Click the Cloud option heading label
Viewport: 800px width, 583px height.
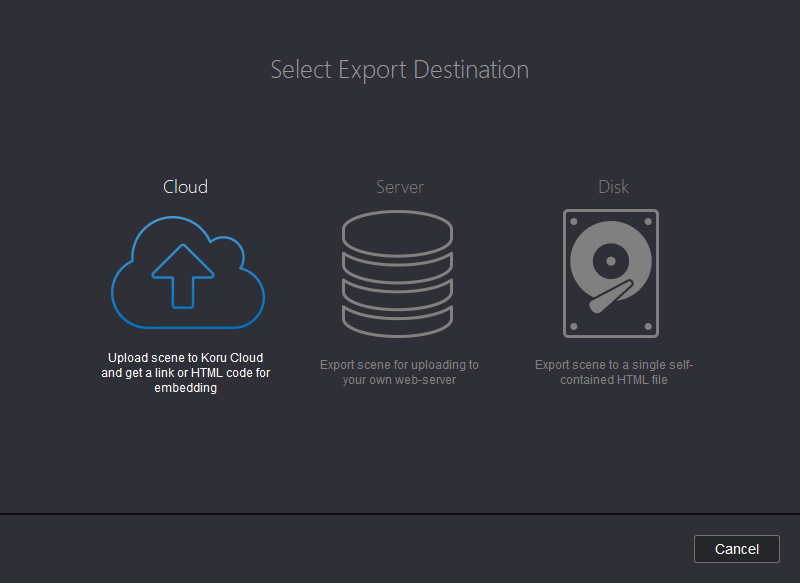[185, 187]
